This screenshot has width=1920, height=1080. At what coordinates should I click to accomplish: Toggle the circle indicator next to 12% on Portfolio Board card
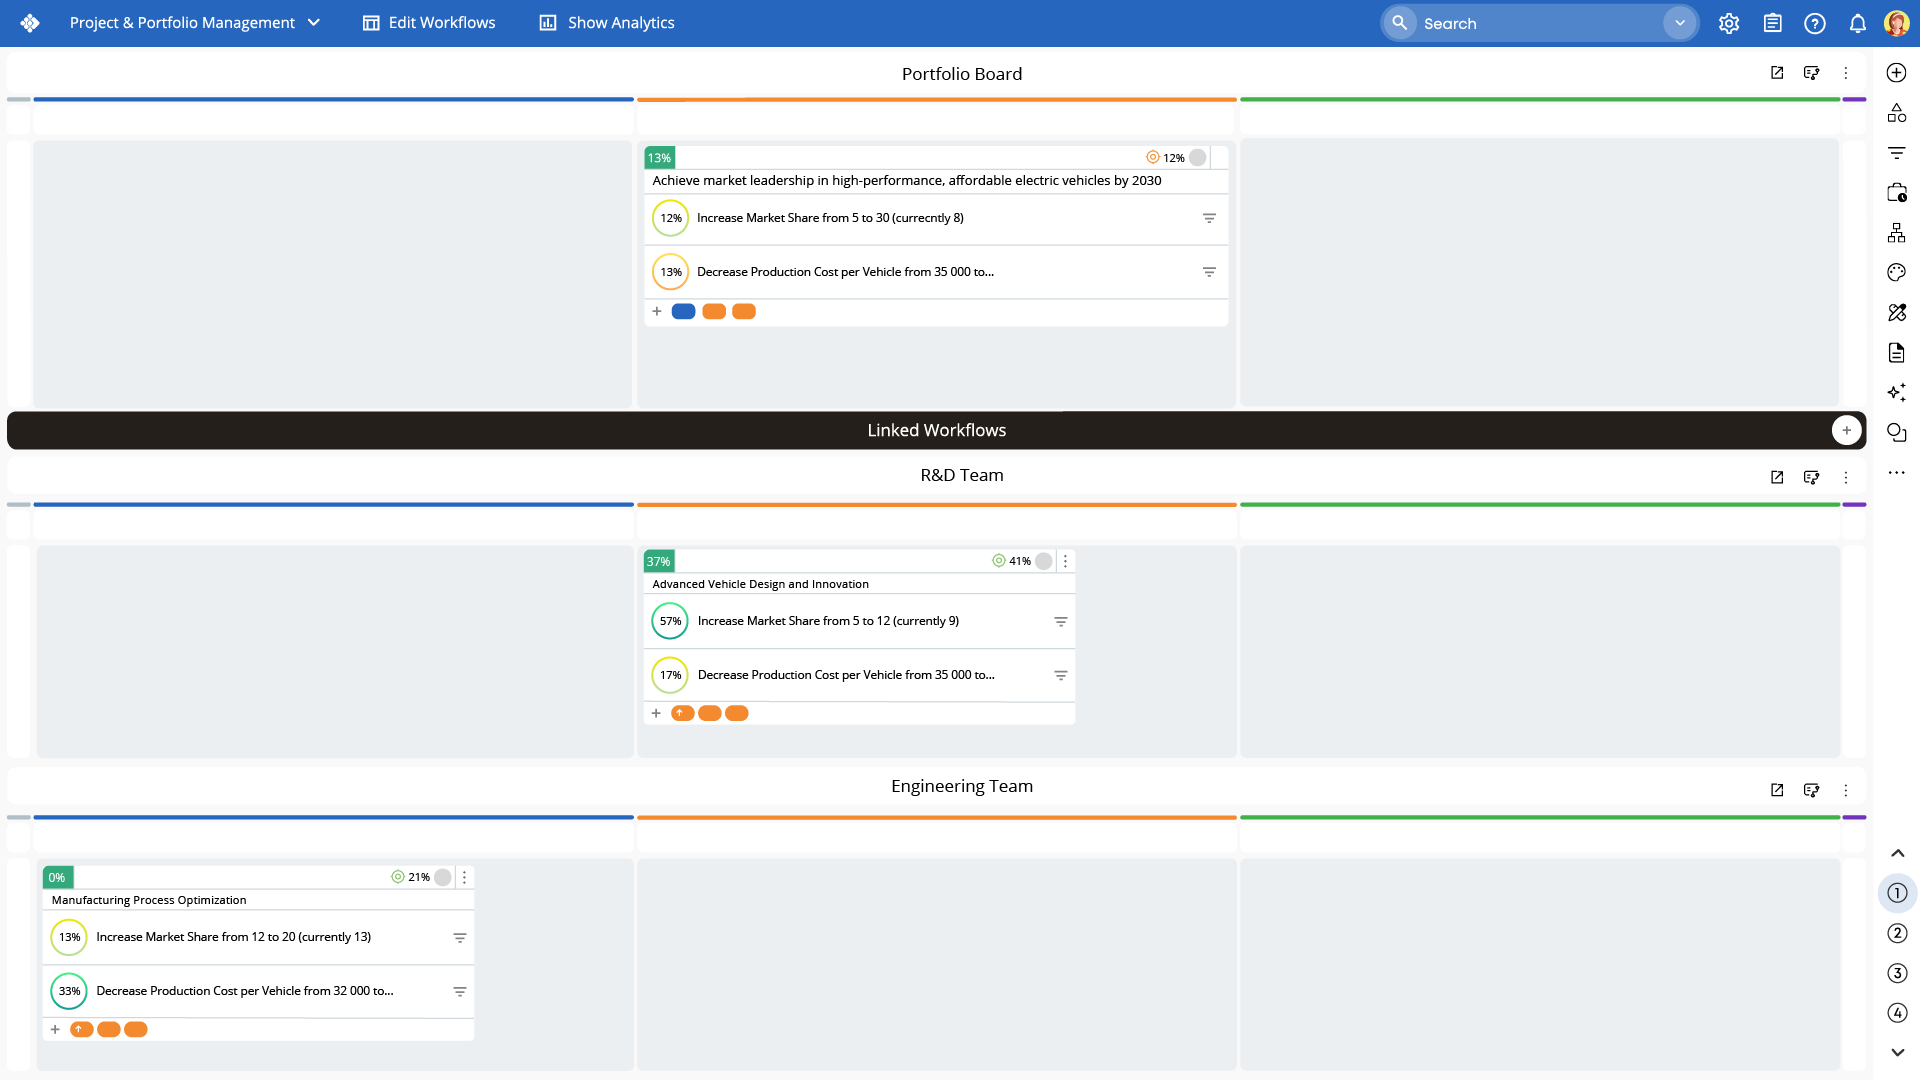(1196, 157)
